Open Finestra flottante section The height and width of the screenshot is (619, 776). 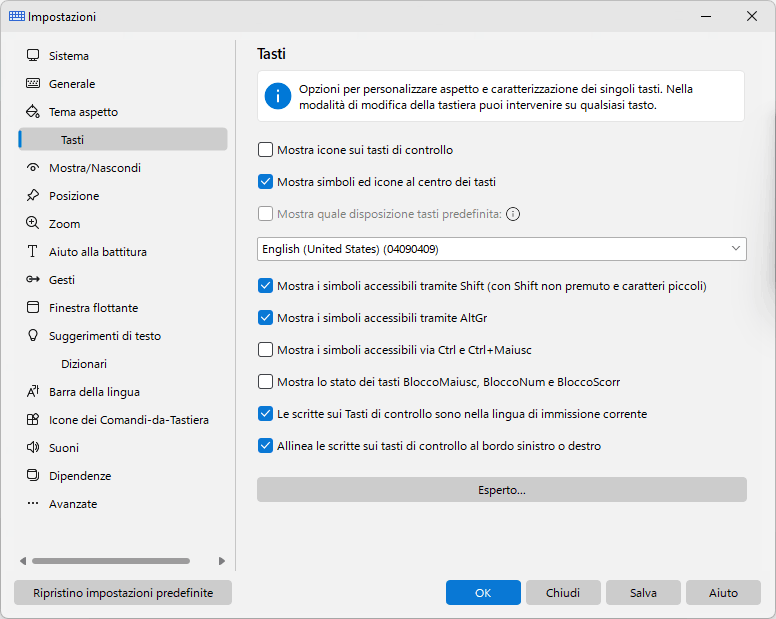pos(123,308)
